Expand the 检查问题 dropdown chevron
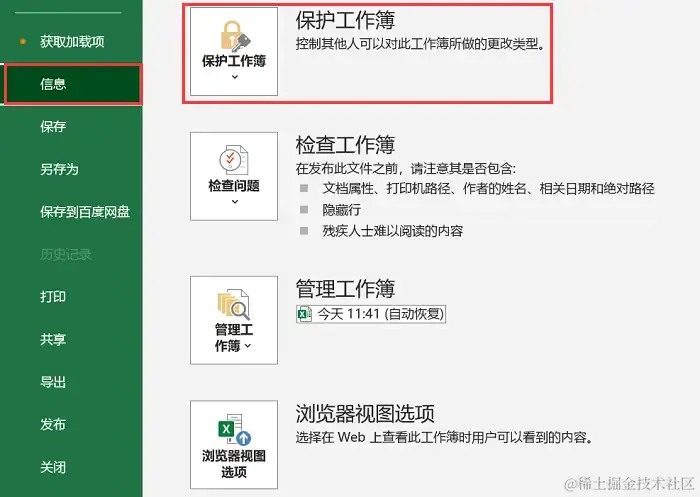This screenshot has height=497, width=700. tap(235, 202)
